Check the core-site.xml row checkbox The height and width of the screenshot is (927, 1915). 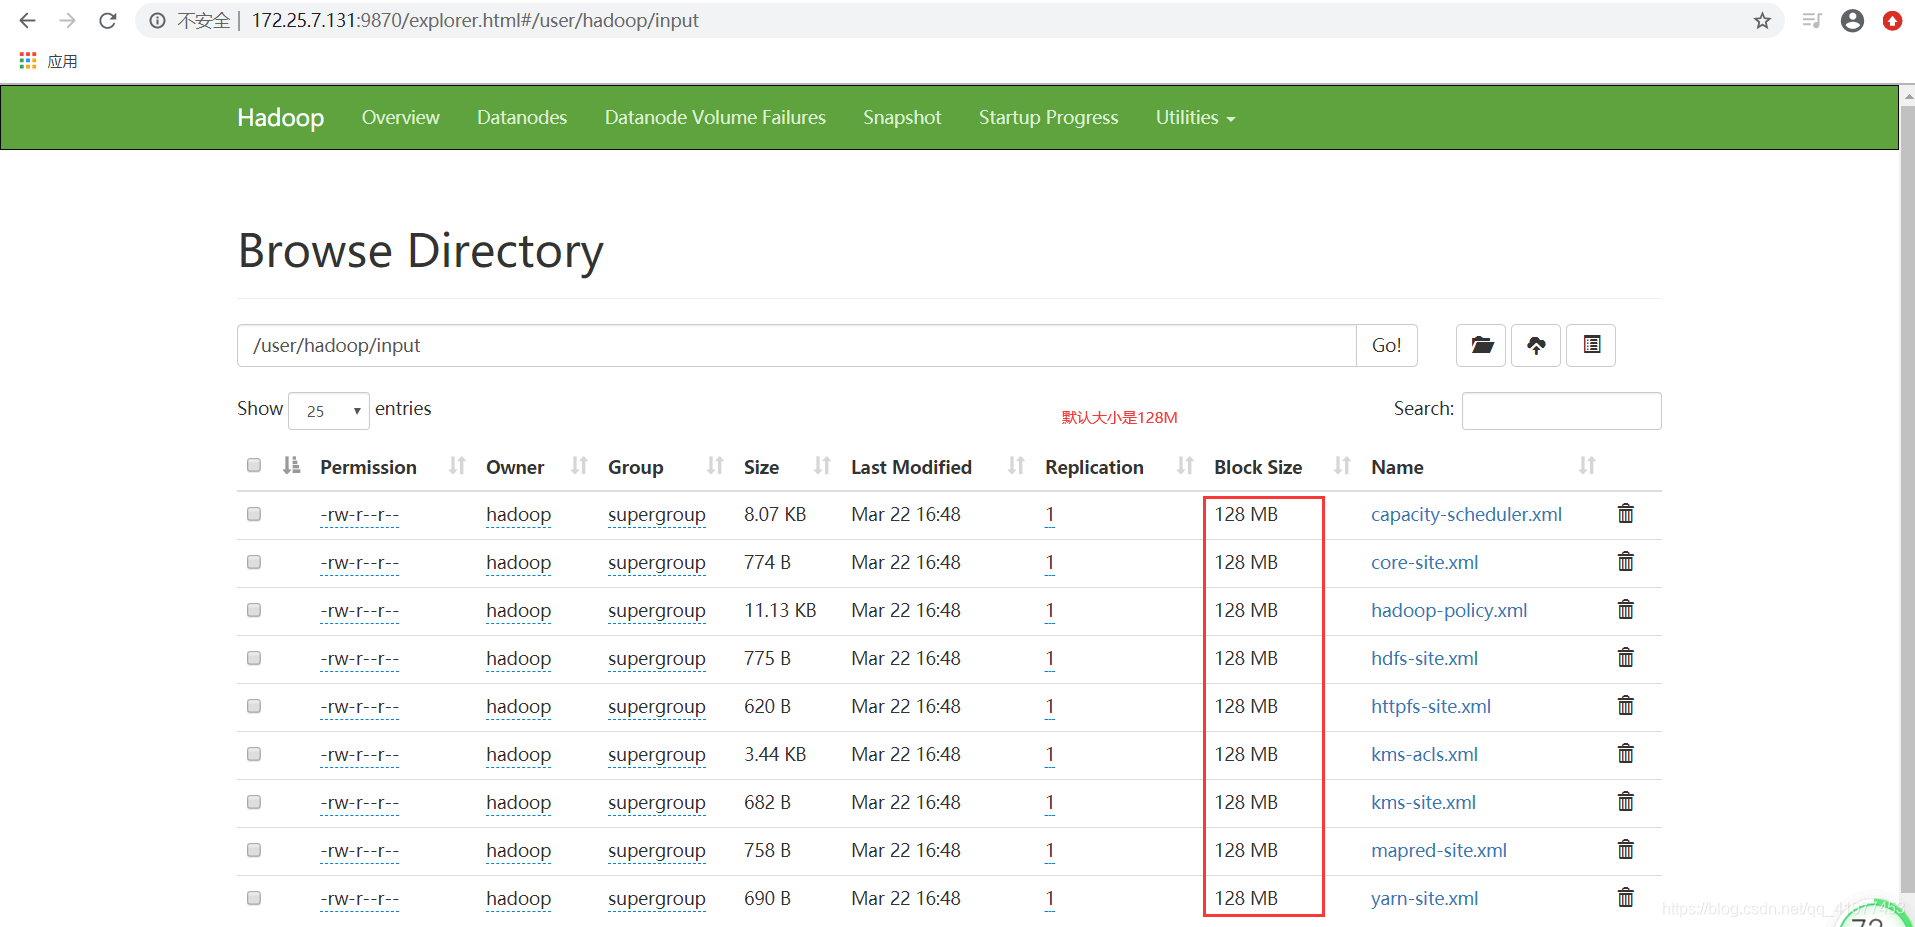(x=254, y=562)
